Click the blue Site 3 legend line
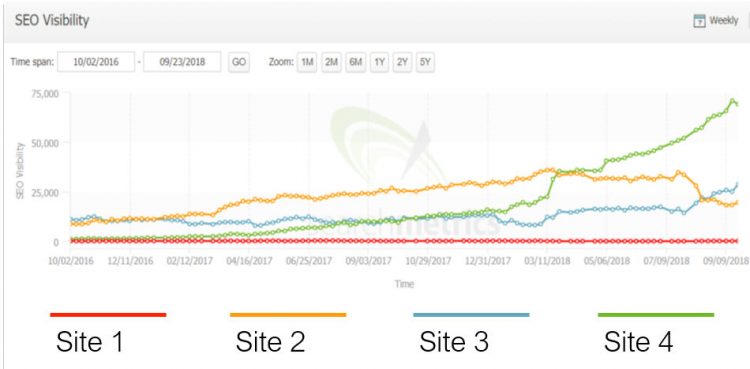This screenshot has height=369, width=750. (x=471, y=314)
